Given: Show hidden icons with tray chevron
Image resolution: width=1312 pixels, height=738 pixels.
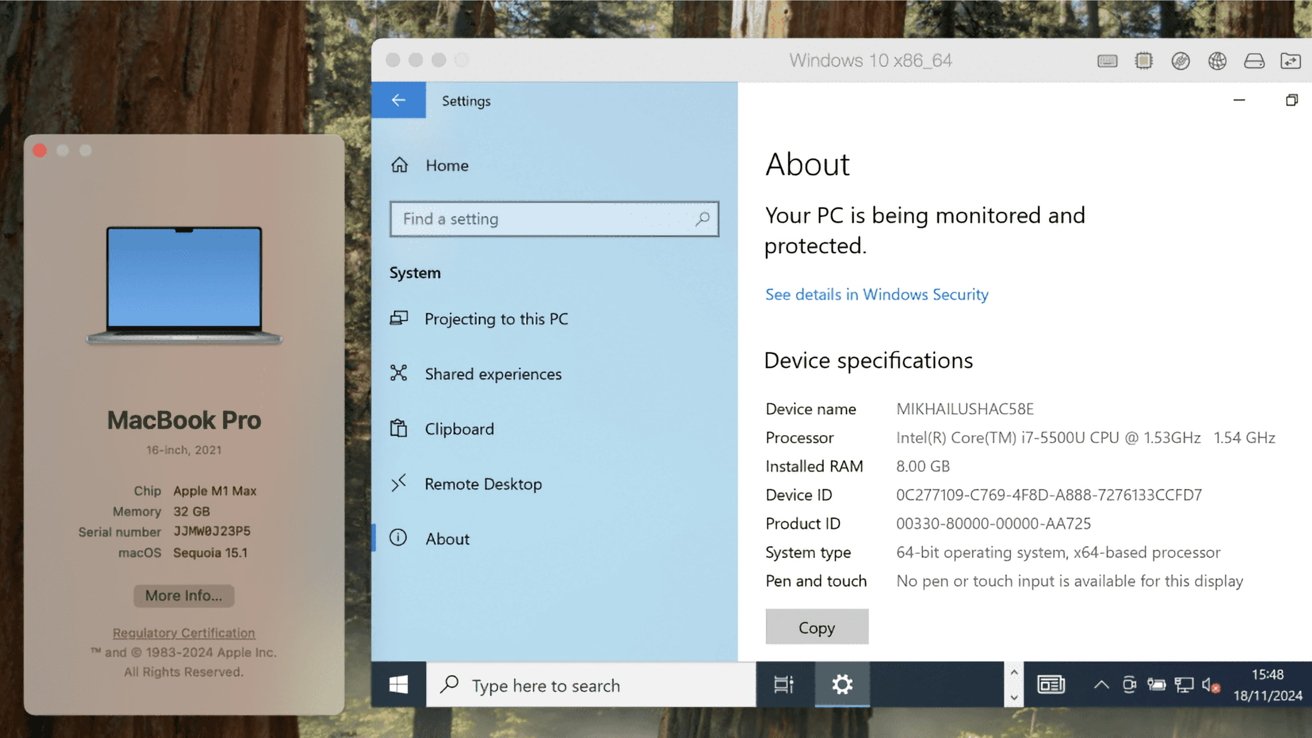Looking at the screenshot, I should coord(1101,685).
